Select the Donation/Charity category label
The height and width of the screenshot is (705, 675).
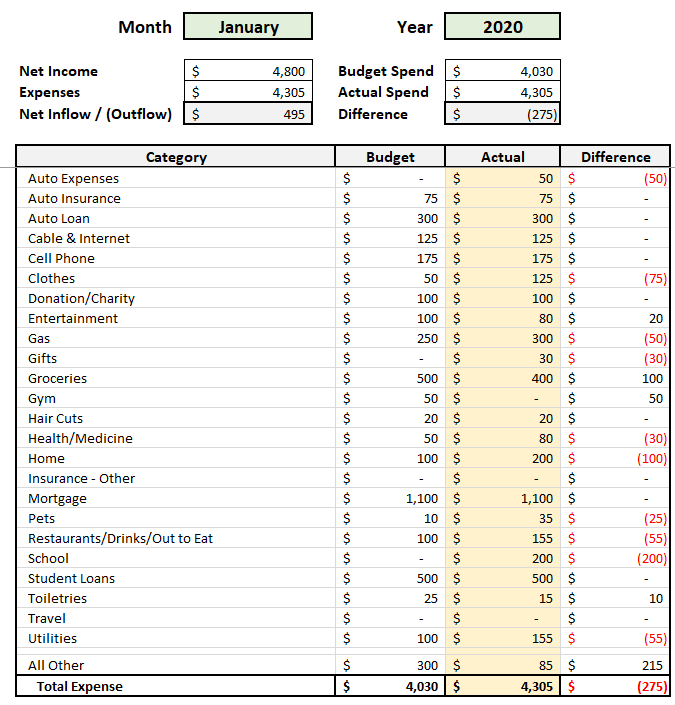coord(81,299)
